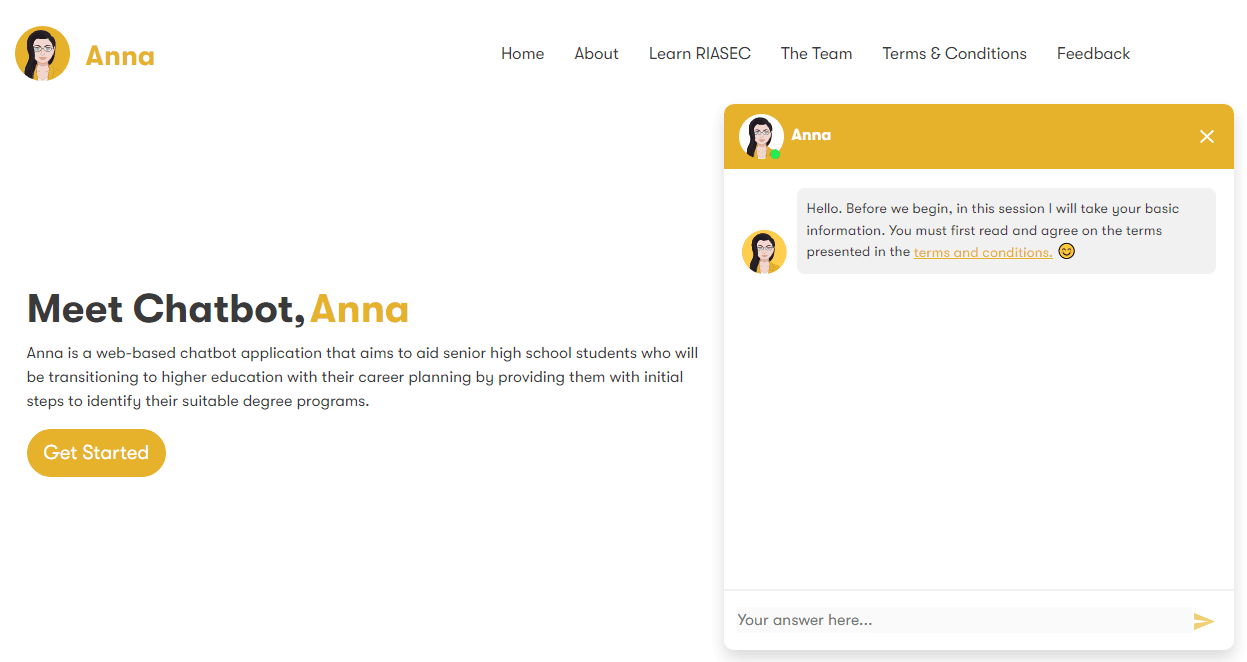The width and height of the screenshot is (1247, 662).
Task: Click the green online status indicator
Action: coord(775,153)
